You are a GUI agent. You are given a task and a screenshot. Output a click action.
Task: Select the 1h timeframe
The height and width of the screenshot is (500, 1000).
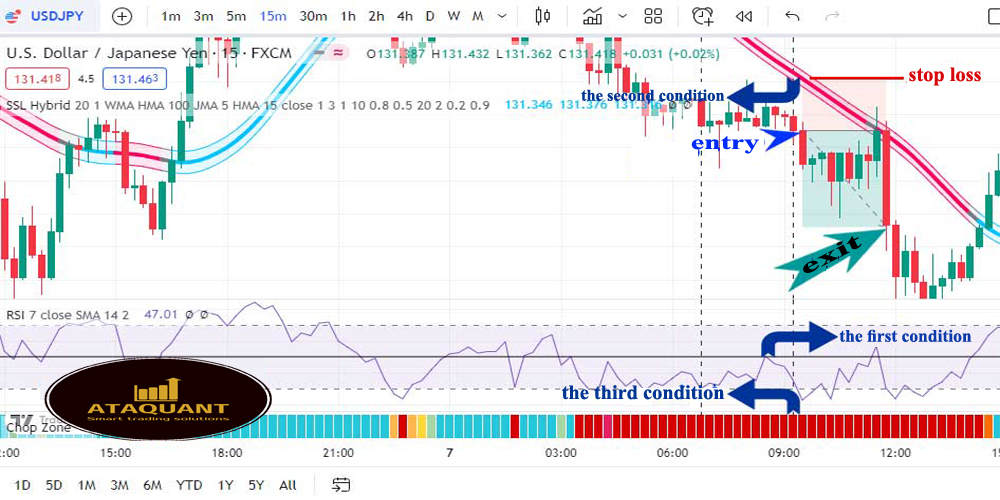pyautogui.click(x=348, y=16)
